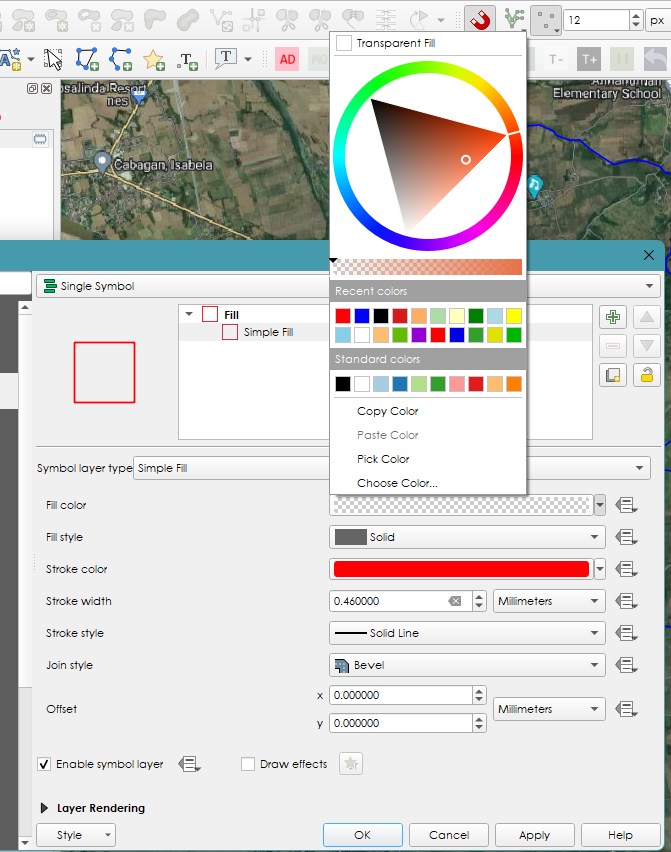Uncheck Enable symbol layer
The height and width of the screenshot is (852, 671).
[44, 764]
